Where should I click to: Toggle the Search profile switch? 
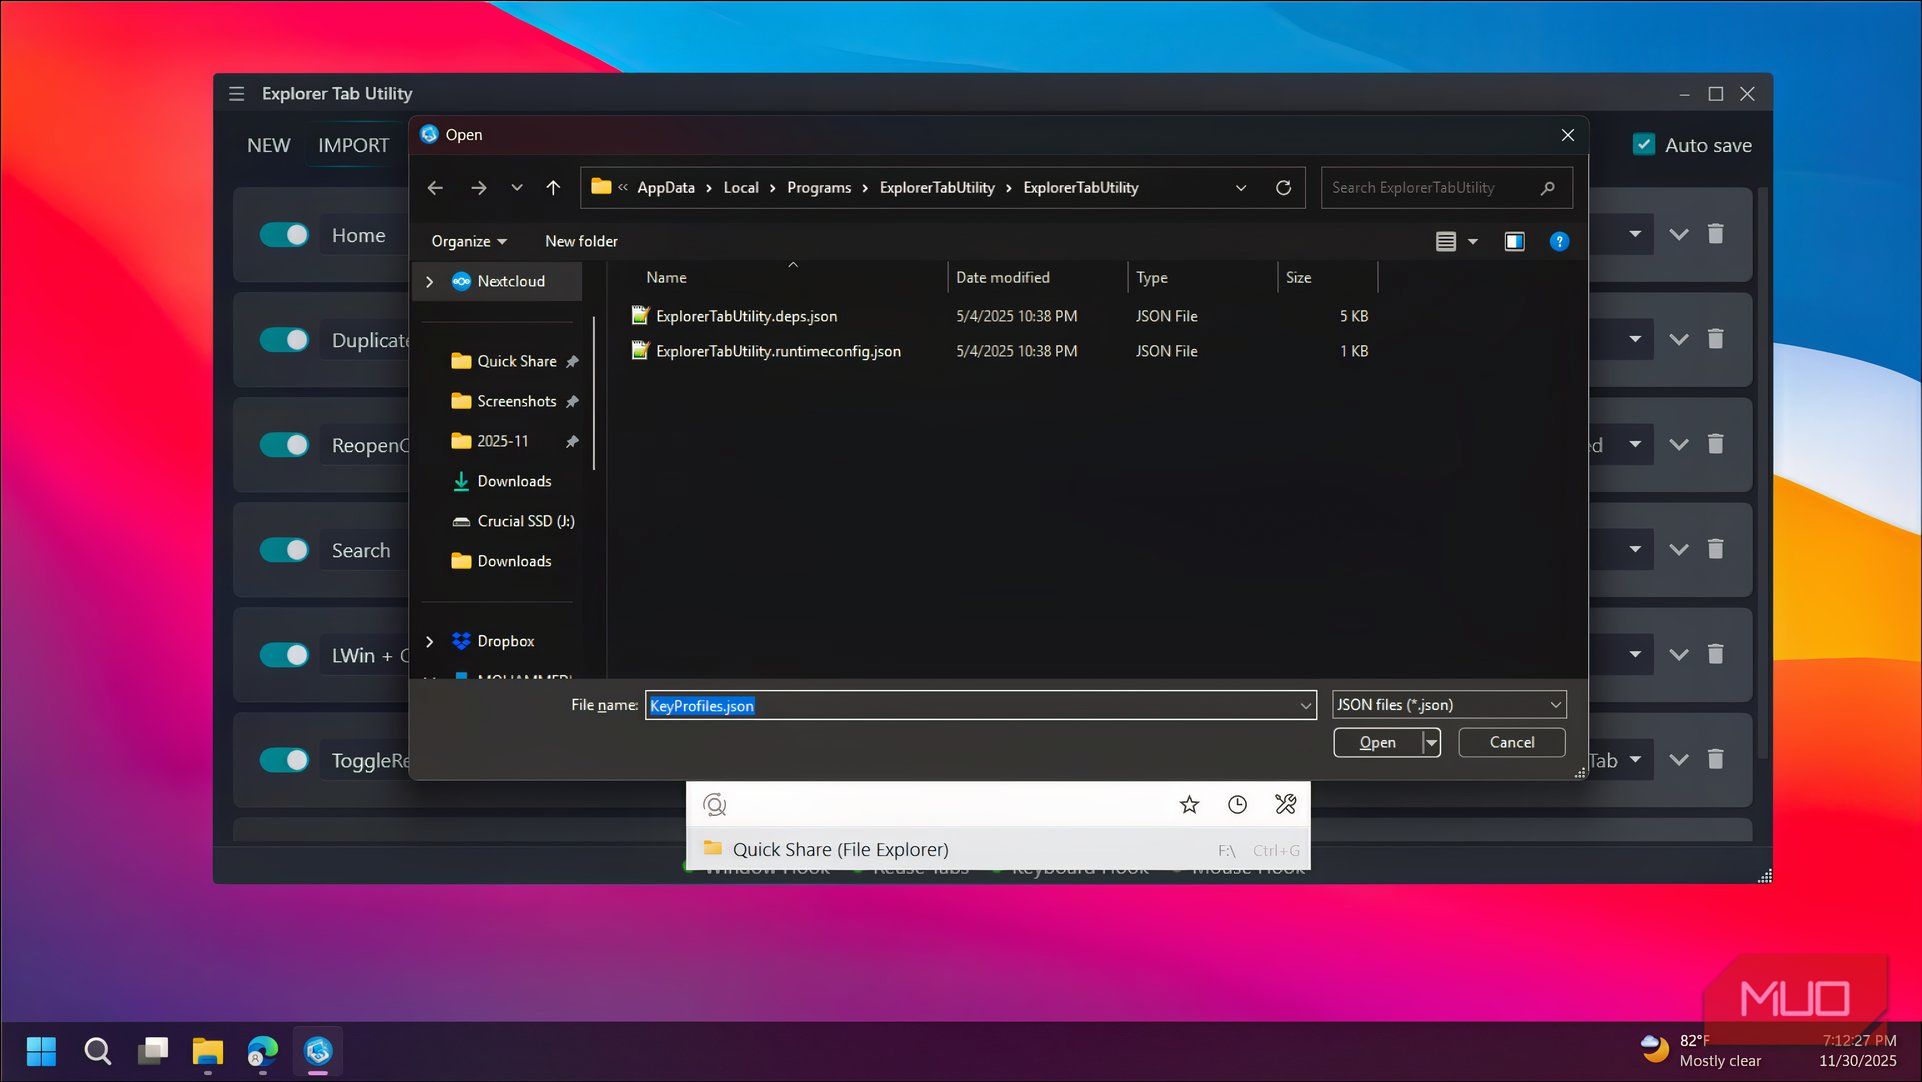coord(284,550)
